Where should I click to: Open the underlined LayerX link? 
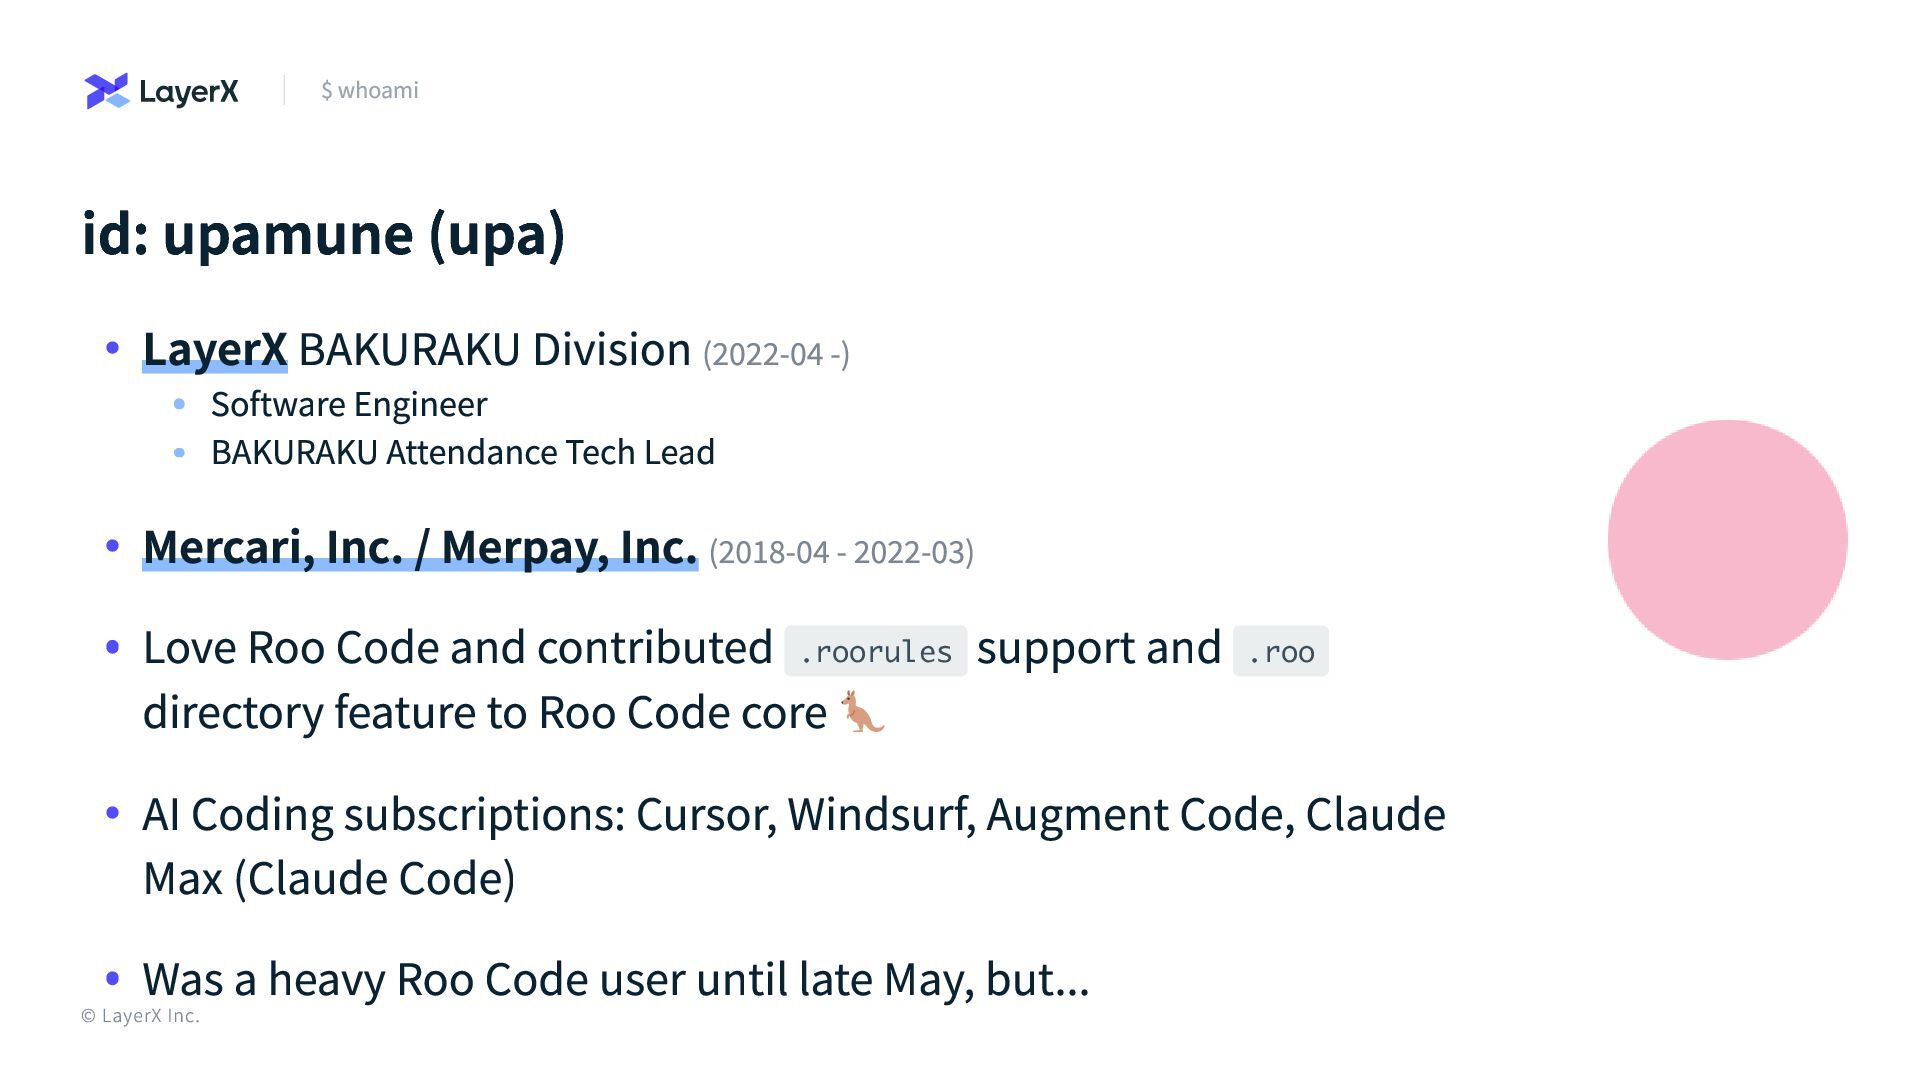(x=215, y=350)
